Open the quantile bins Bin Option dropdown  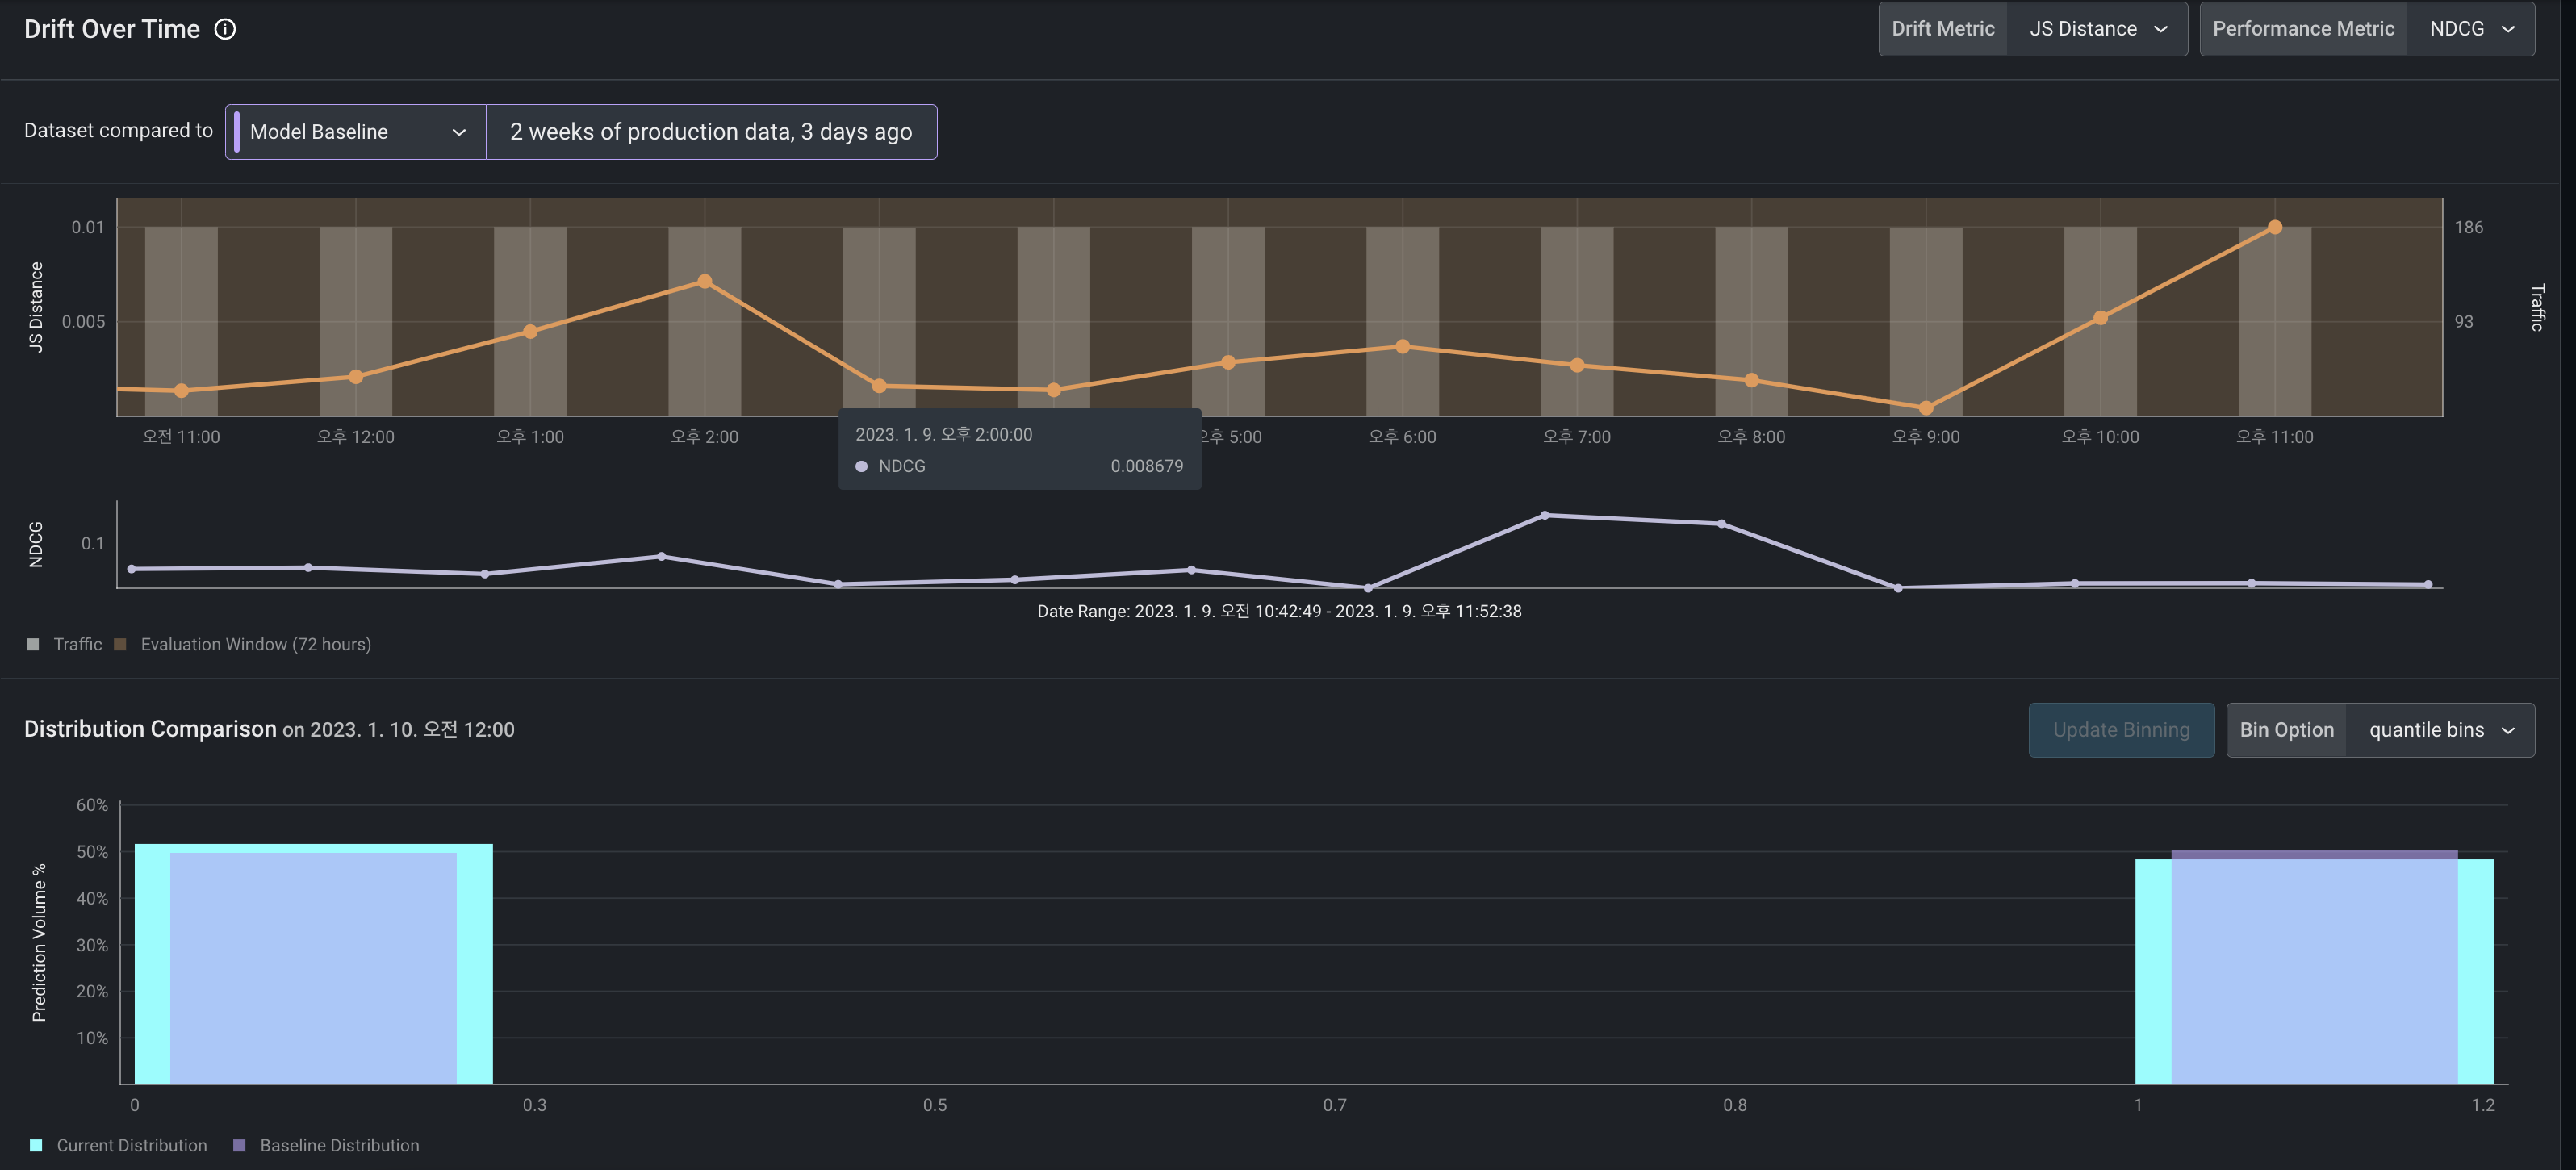coord(2439,730)
